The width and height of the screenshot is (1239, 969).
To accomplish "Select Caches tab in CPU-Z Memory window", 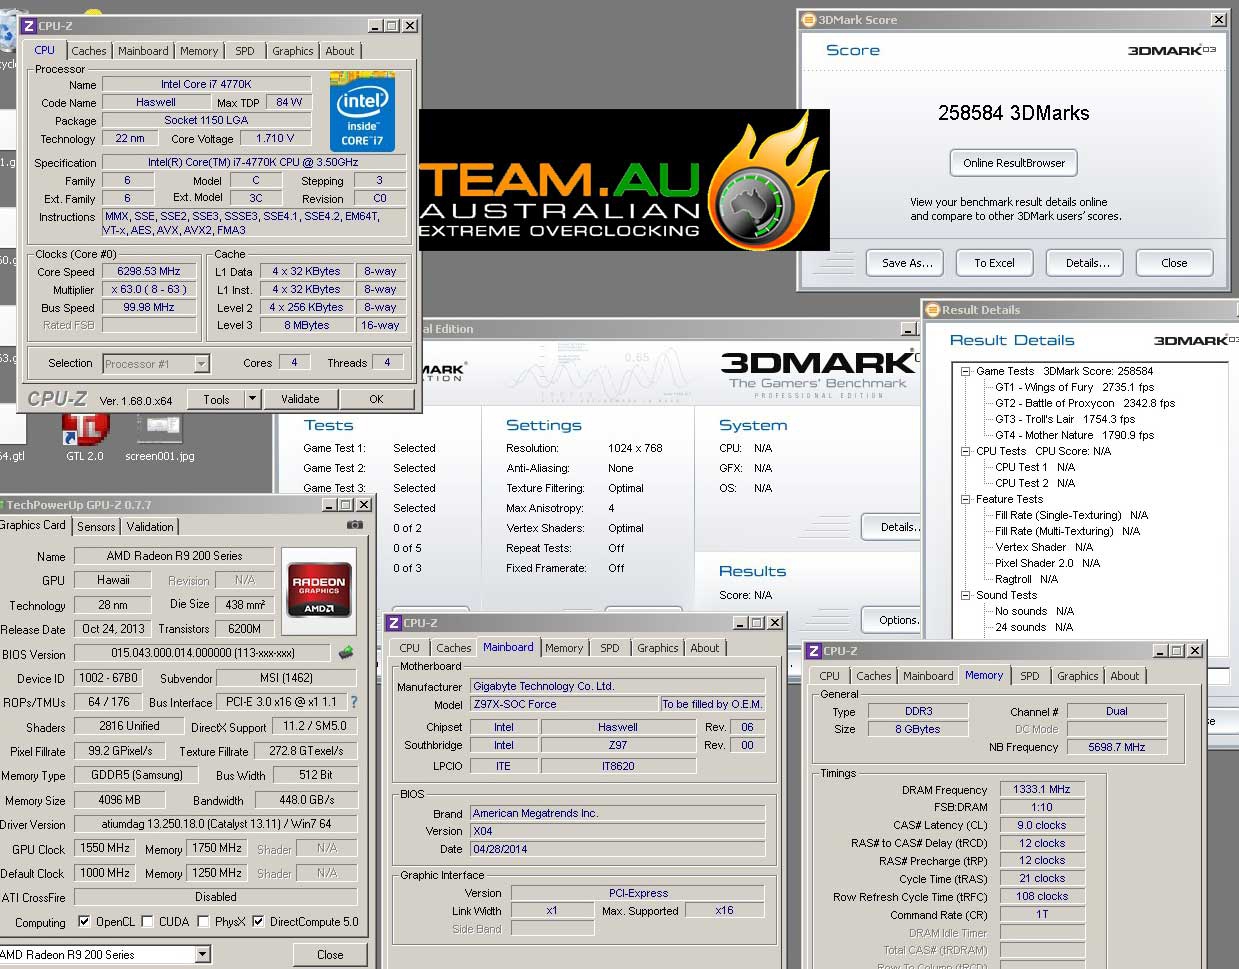I will [x=873, y=676].
